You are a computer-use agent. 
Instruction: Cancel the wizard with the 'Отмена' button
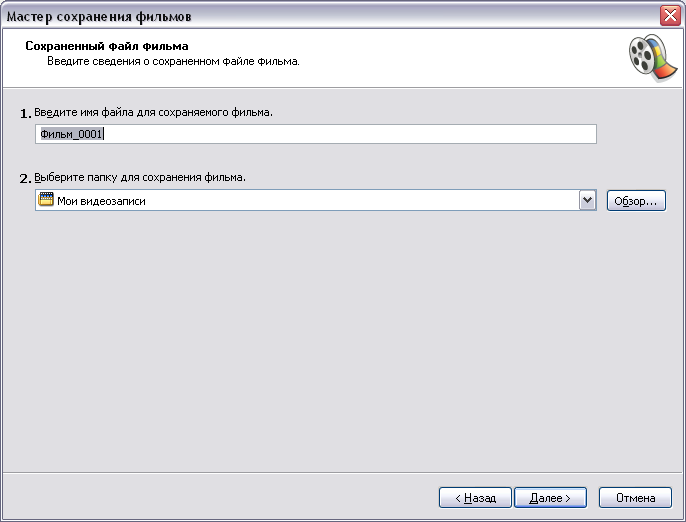(x=635, y=498)
